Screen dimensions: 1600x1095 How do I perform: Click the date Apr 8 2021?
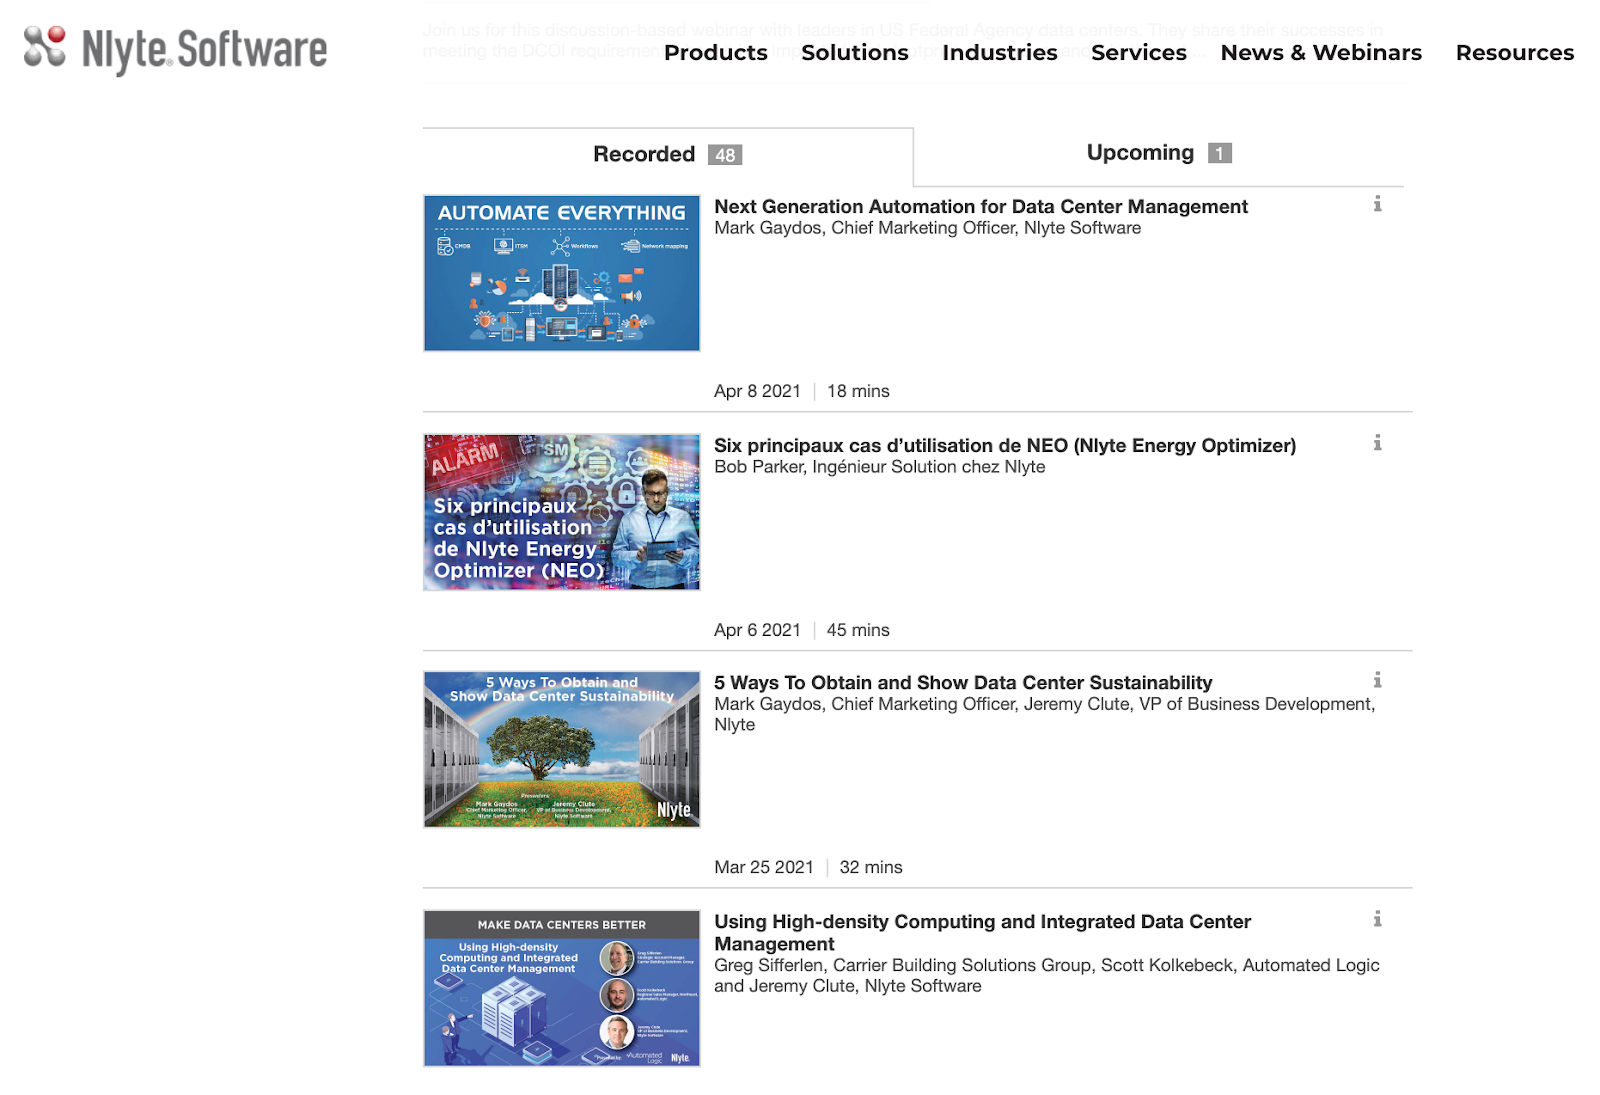pos(757,391)
